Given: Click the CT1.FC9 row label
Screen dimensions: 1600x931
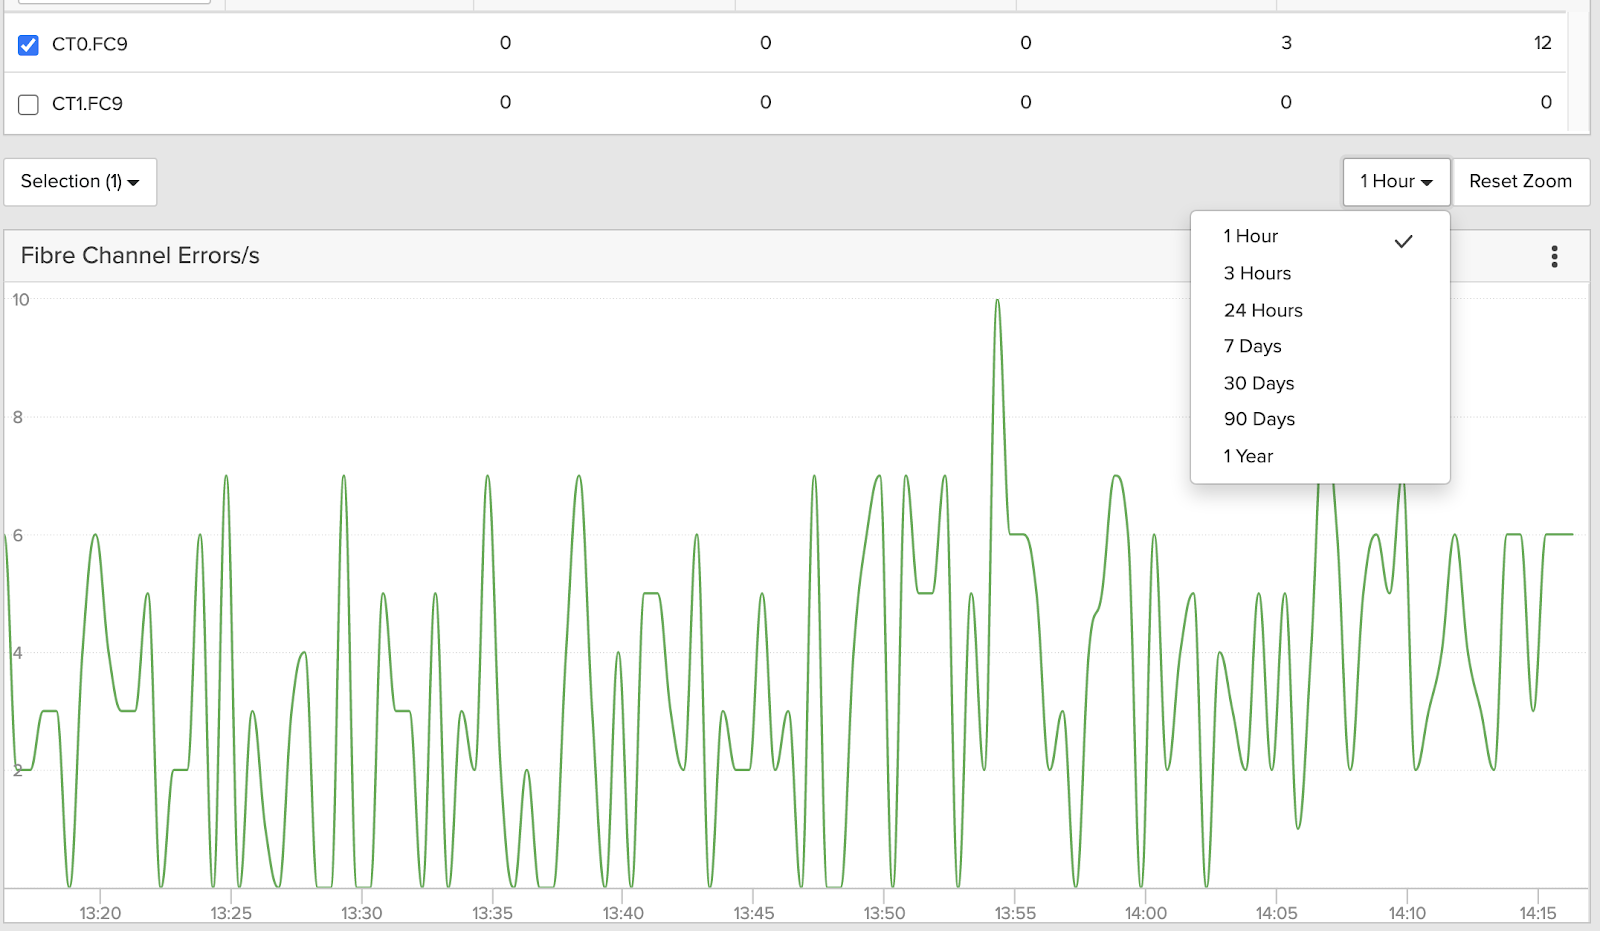Looking at the screenshot, I should (87, 104).
